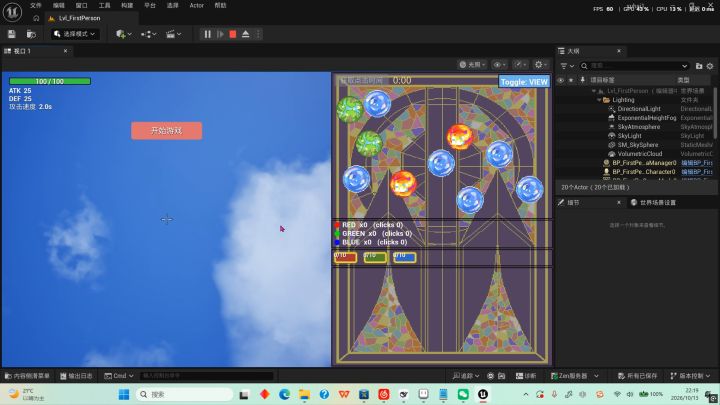Collapse the Lighting folder in Outliner
Image resolution: width=720 pixels, height=405 pixels.
pyautogui.click(x=599, y=100)
